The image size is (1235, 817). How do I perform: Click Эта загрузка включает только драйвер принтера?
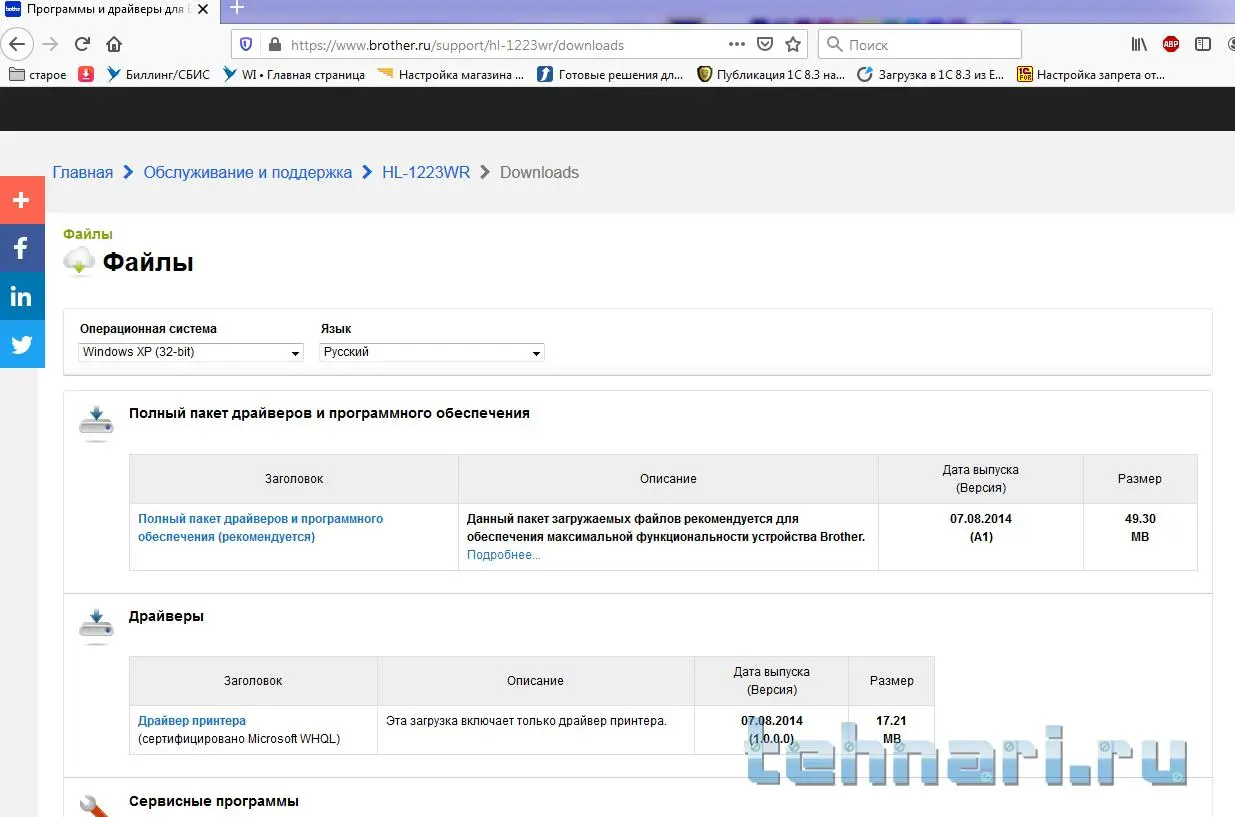pyautogui.click(x=526, y=721)
